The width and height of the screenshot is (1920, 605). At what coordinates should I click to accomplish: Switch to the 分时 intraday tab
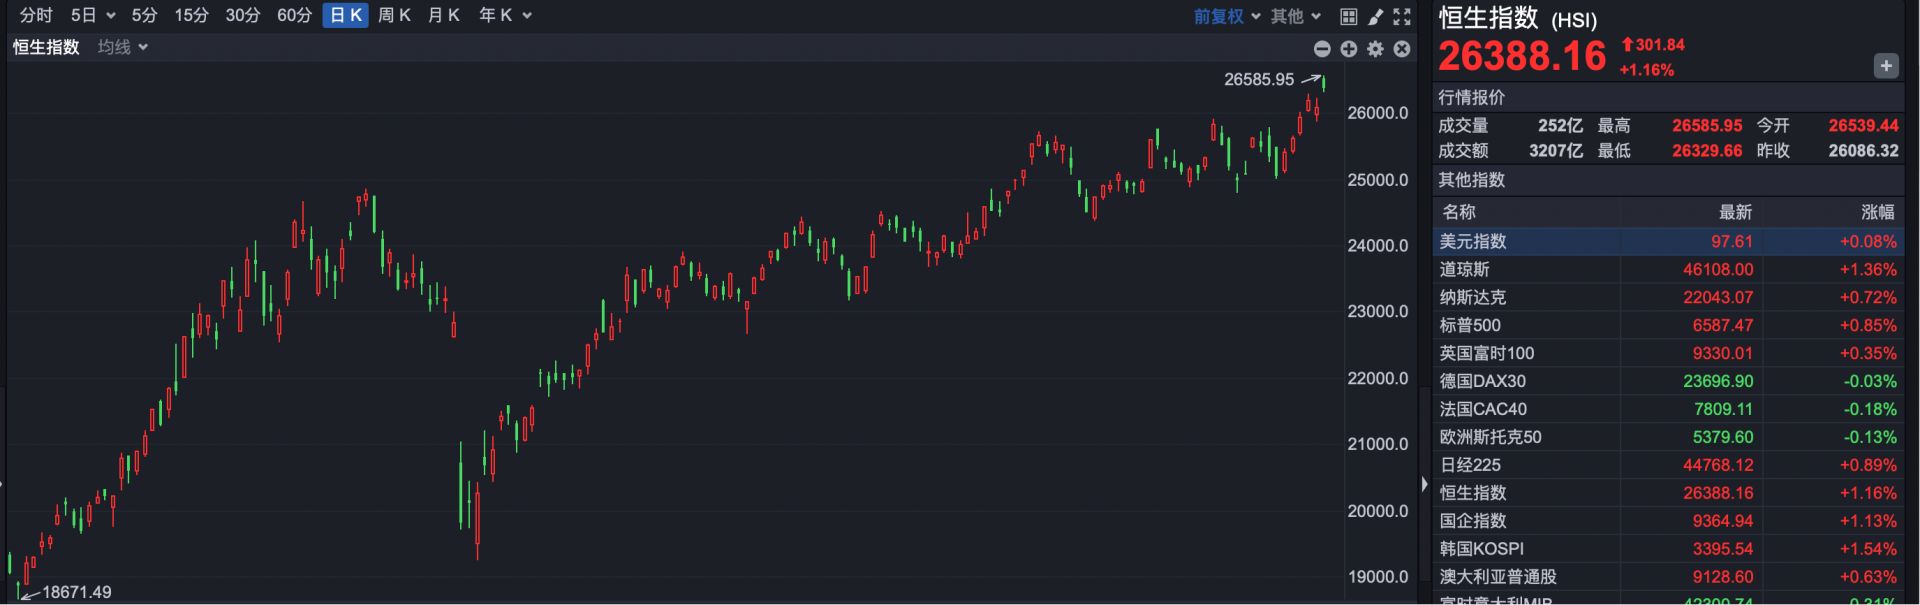coord(36,15)
